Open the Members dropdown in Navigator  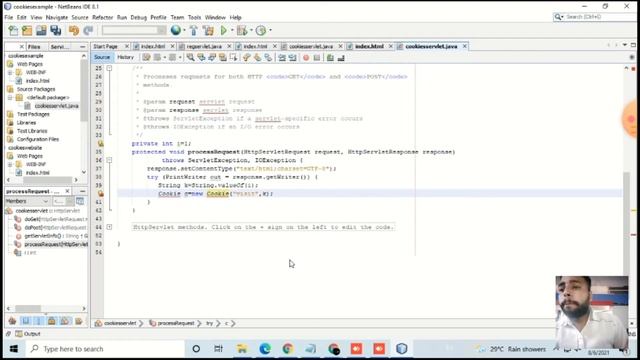(x=27, y=201)
